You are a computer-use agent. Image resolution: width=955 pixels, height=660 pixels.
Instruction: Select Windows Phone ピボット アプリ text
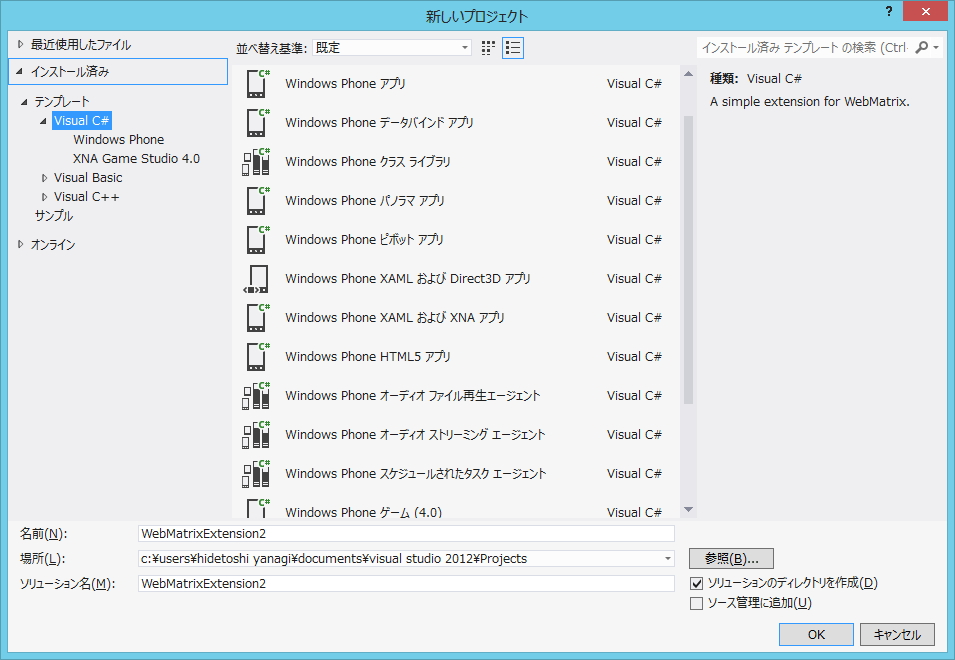coord(364,239)
